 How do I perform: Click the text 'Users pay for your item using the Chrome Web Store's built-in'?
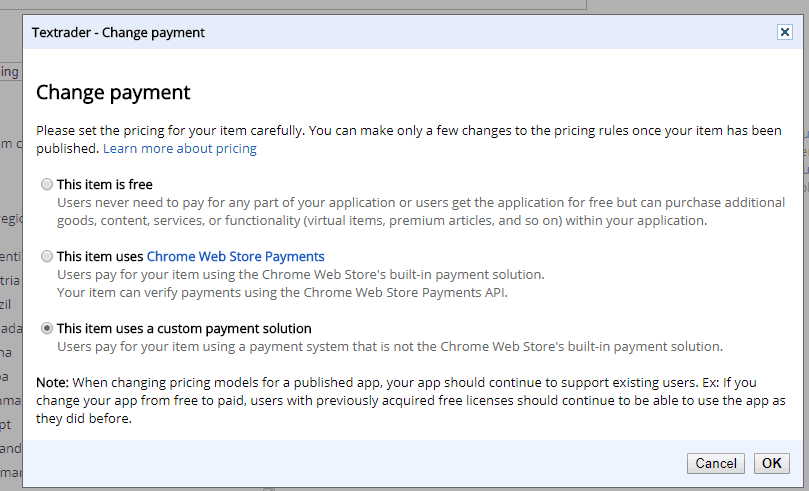point(246,274)
